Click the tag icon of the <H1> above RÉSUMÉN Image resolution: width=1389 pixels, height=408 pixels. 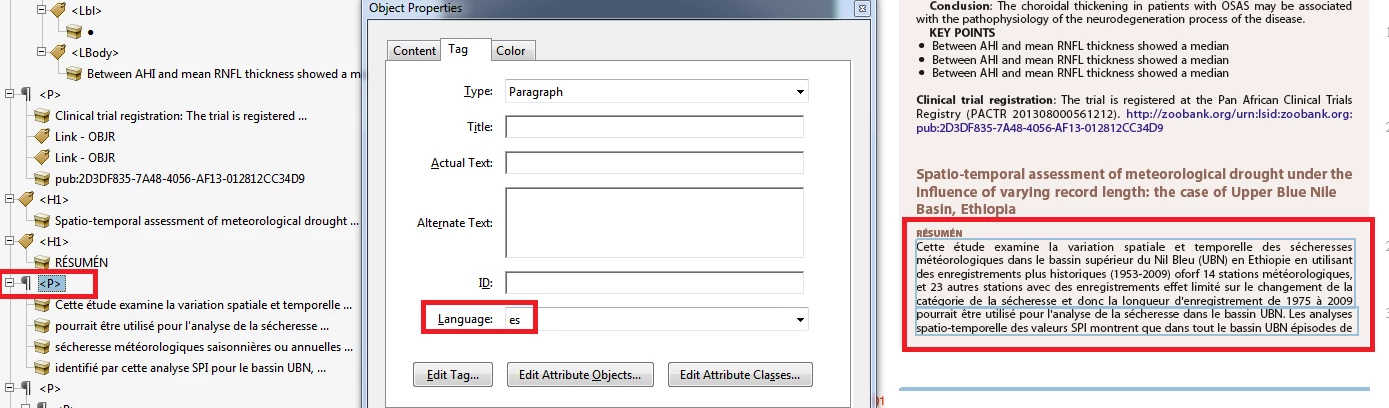[x=26, y=242]
